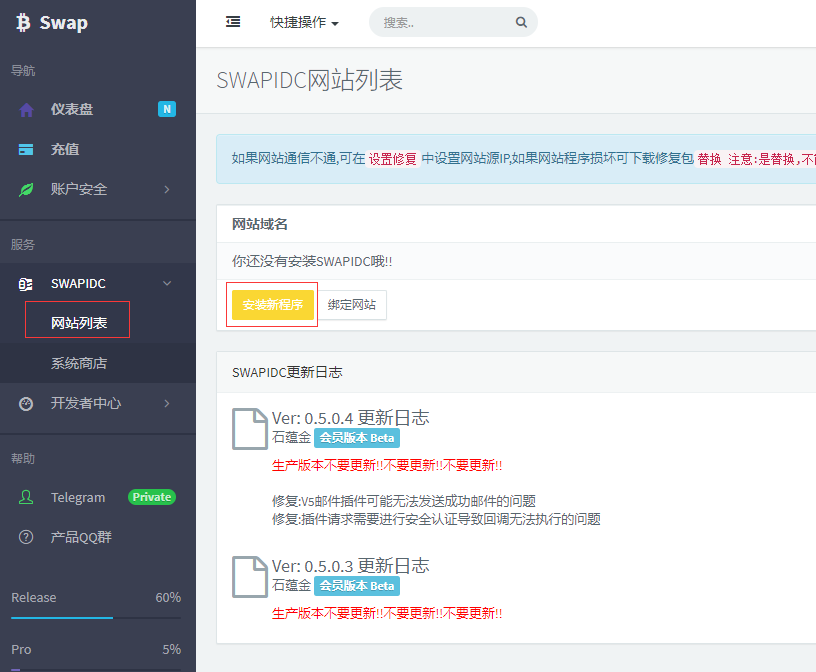The height and width of the screenshot is (672, 816).
Task: Click the SWAPIDC service icon
Action: click(x=26, y=284)
